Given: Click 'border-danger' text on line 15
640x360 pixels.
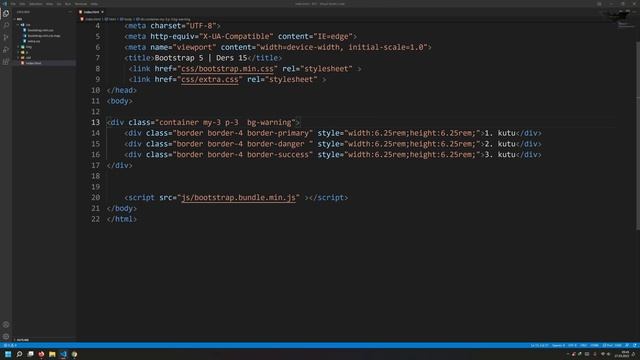Looking at the screenshot, I should 276,144.
